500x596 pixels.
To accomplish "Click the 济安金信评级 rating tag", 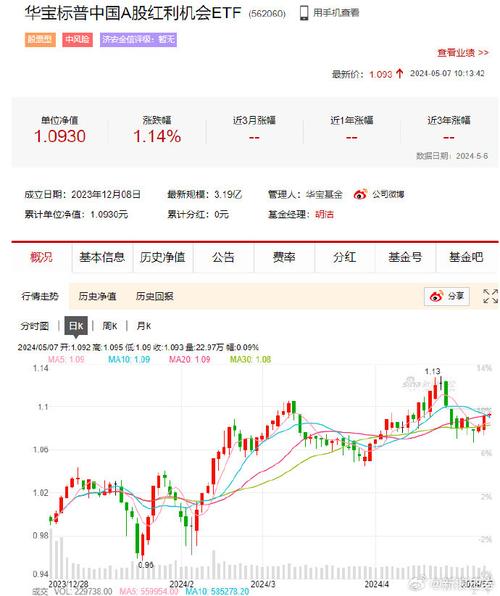I will coord(138,40).
